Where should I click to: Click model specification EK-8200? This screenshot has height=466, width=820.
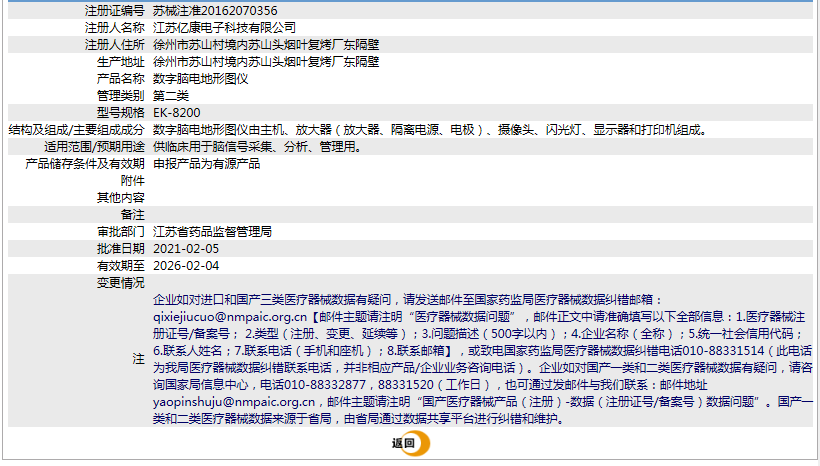coord(176,113)
